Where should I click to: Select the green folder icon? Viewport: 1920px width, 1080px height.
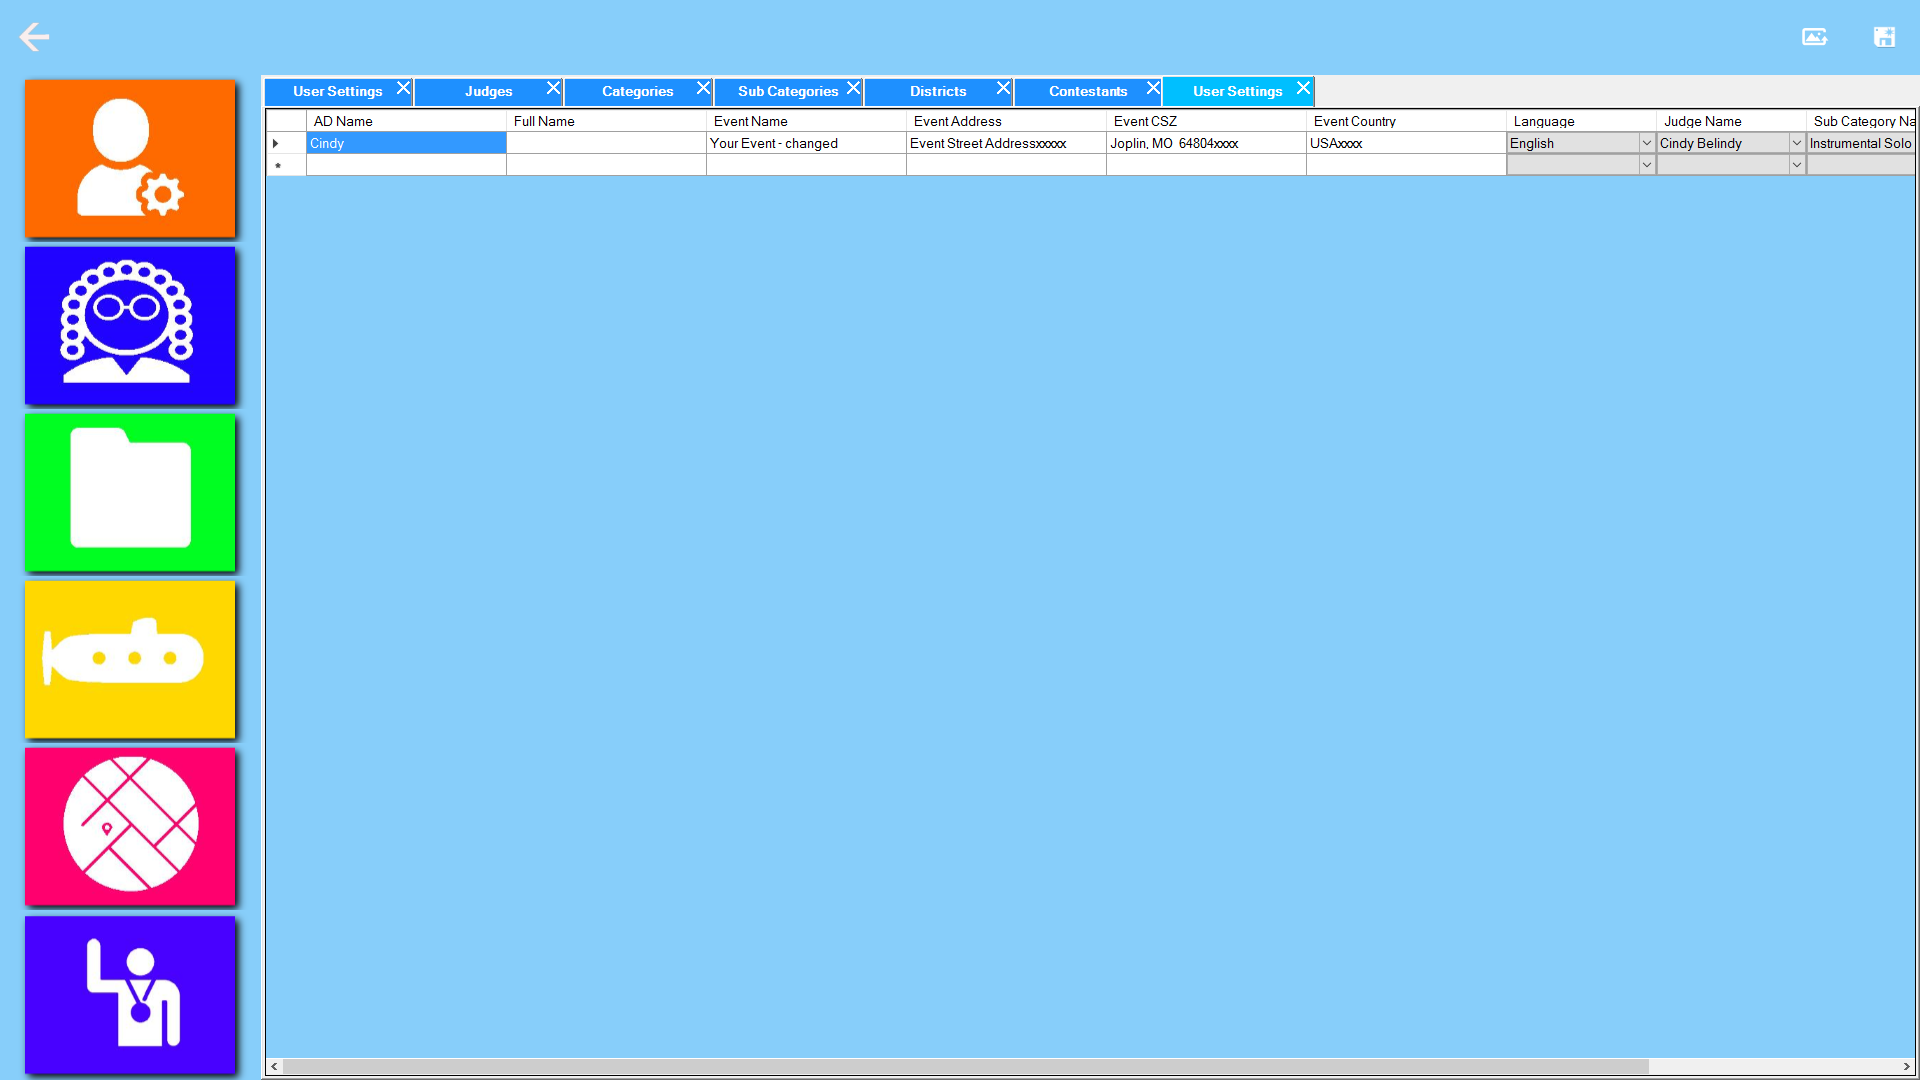click(129, 492)
